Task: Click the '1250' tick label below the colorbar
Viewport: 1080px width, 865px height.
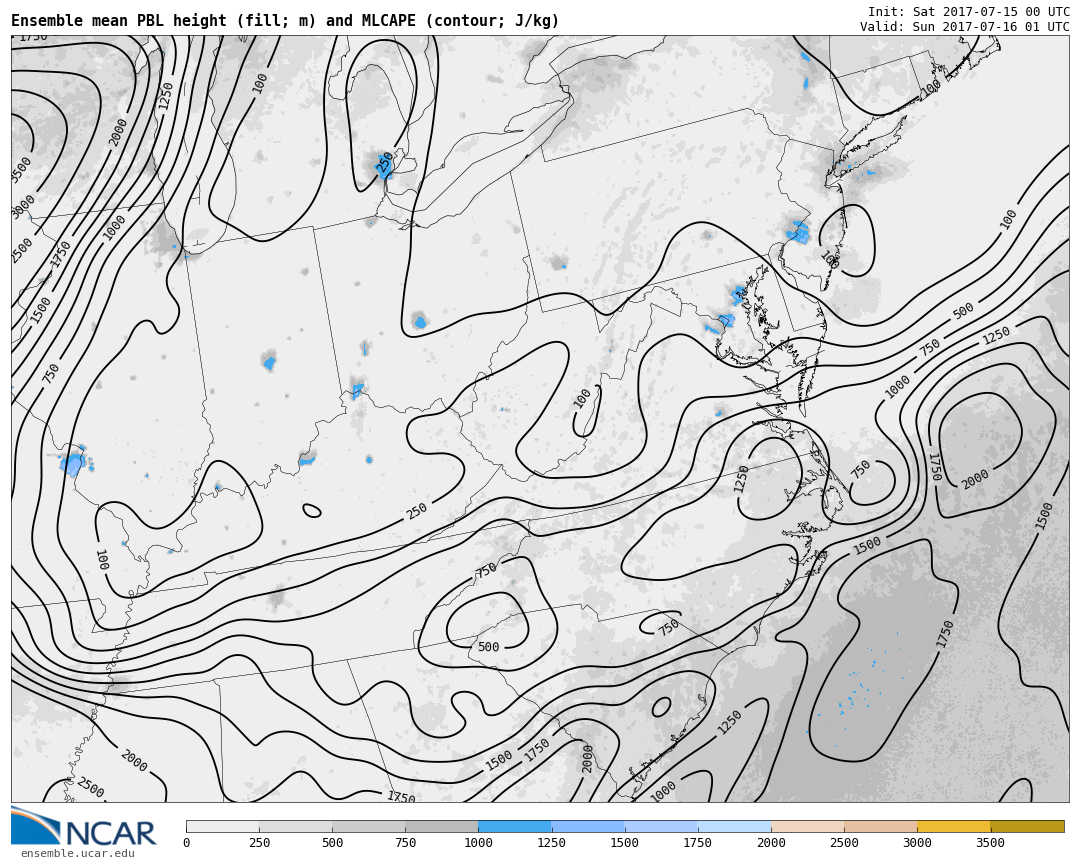Action: click(x=552, y=842)
